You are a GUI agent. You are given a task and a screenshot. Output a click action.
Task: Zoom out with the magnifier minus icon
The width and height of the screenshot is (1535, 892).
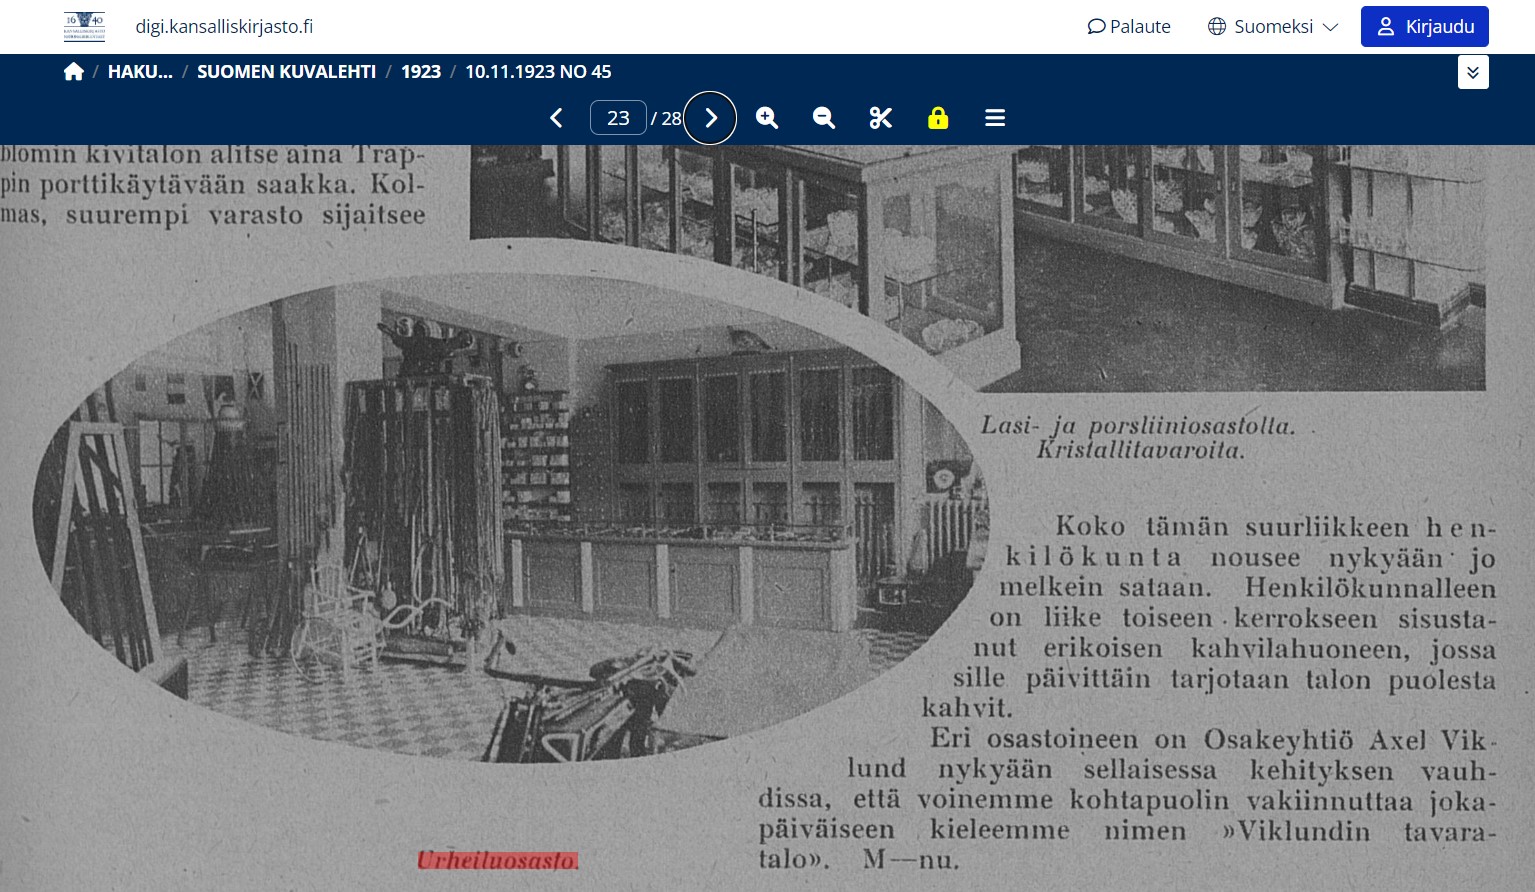click(824, 118)
